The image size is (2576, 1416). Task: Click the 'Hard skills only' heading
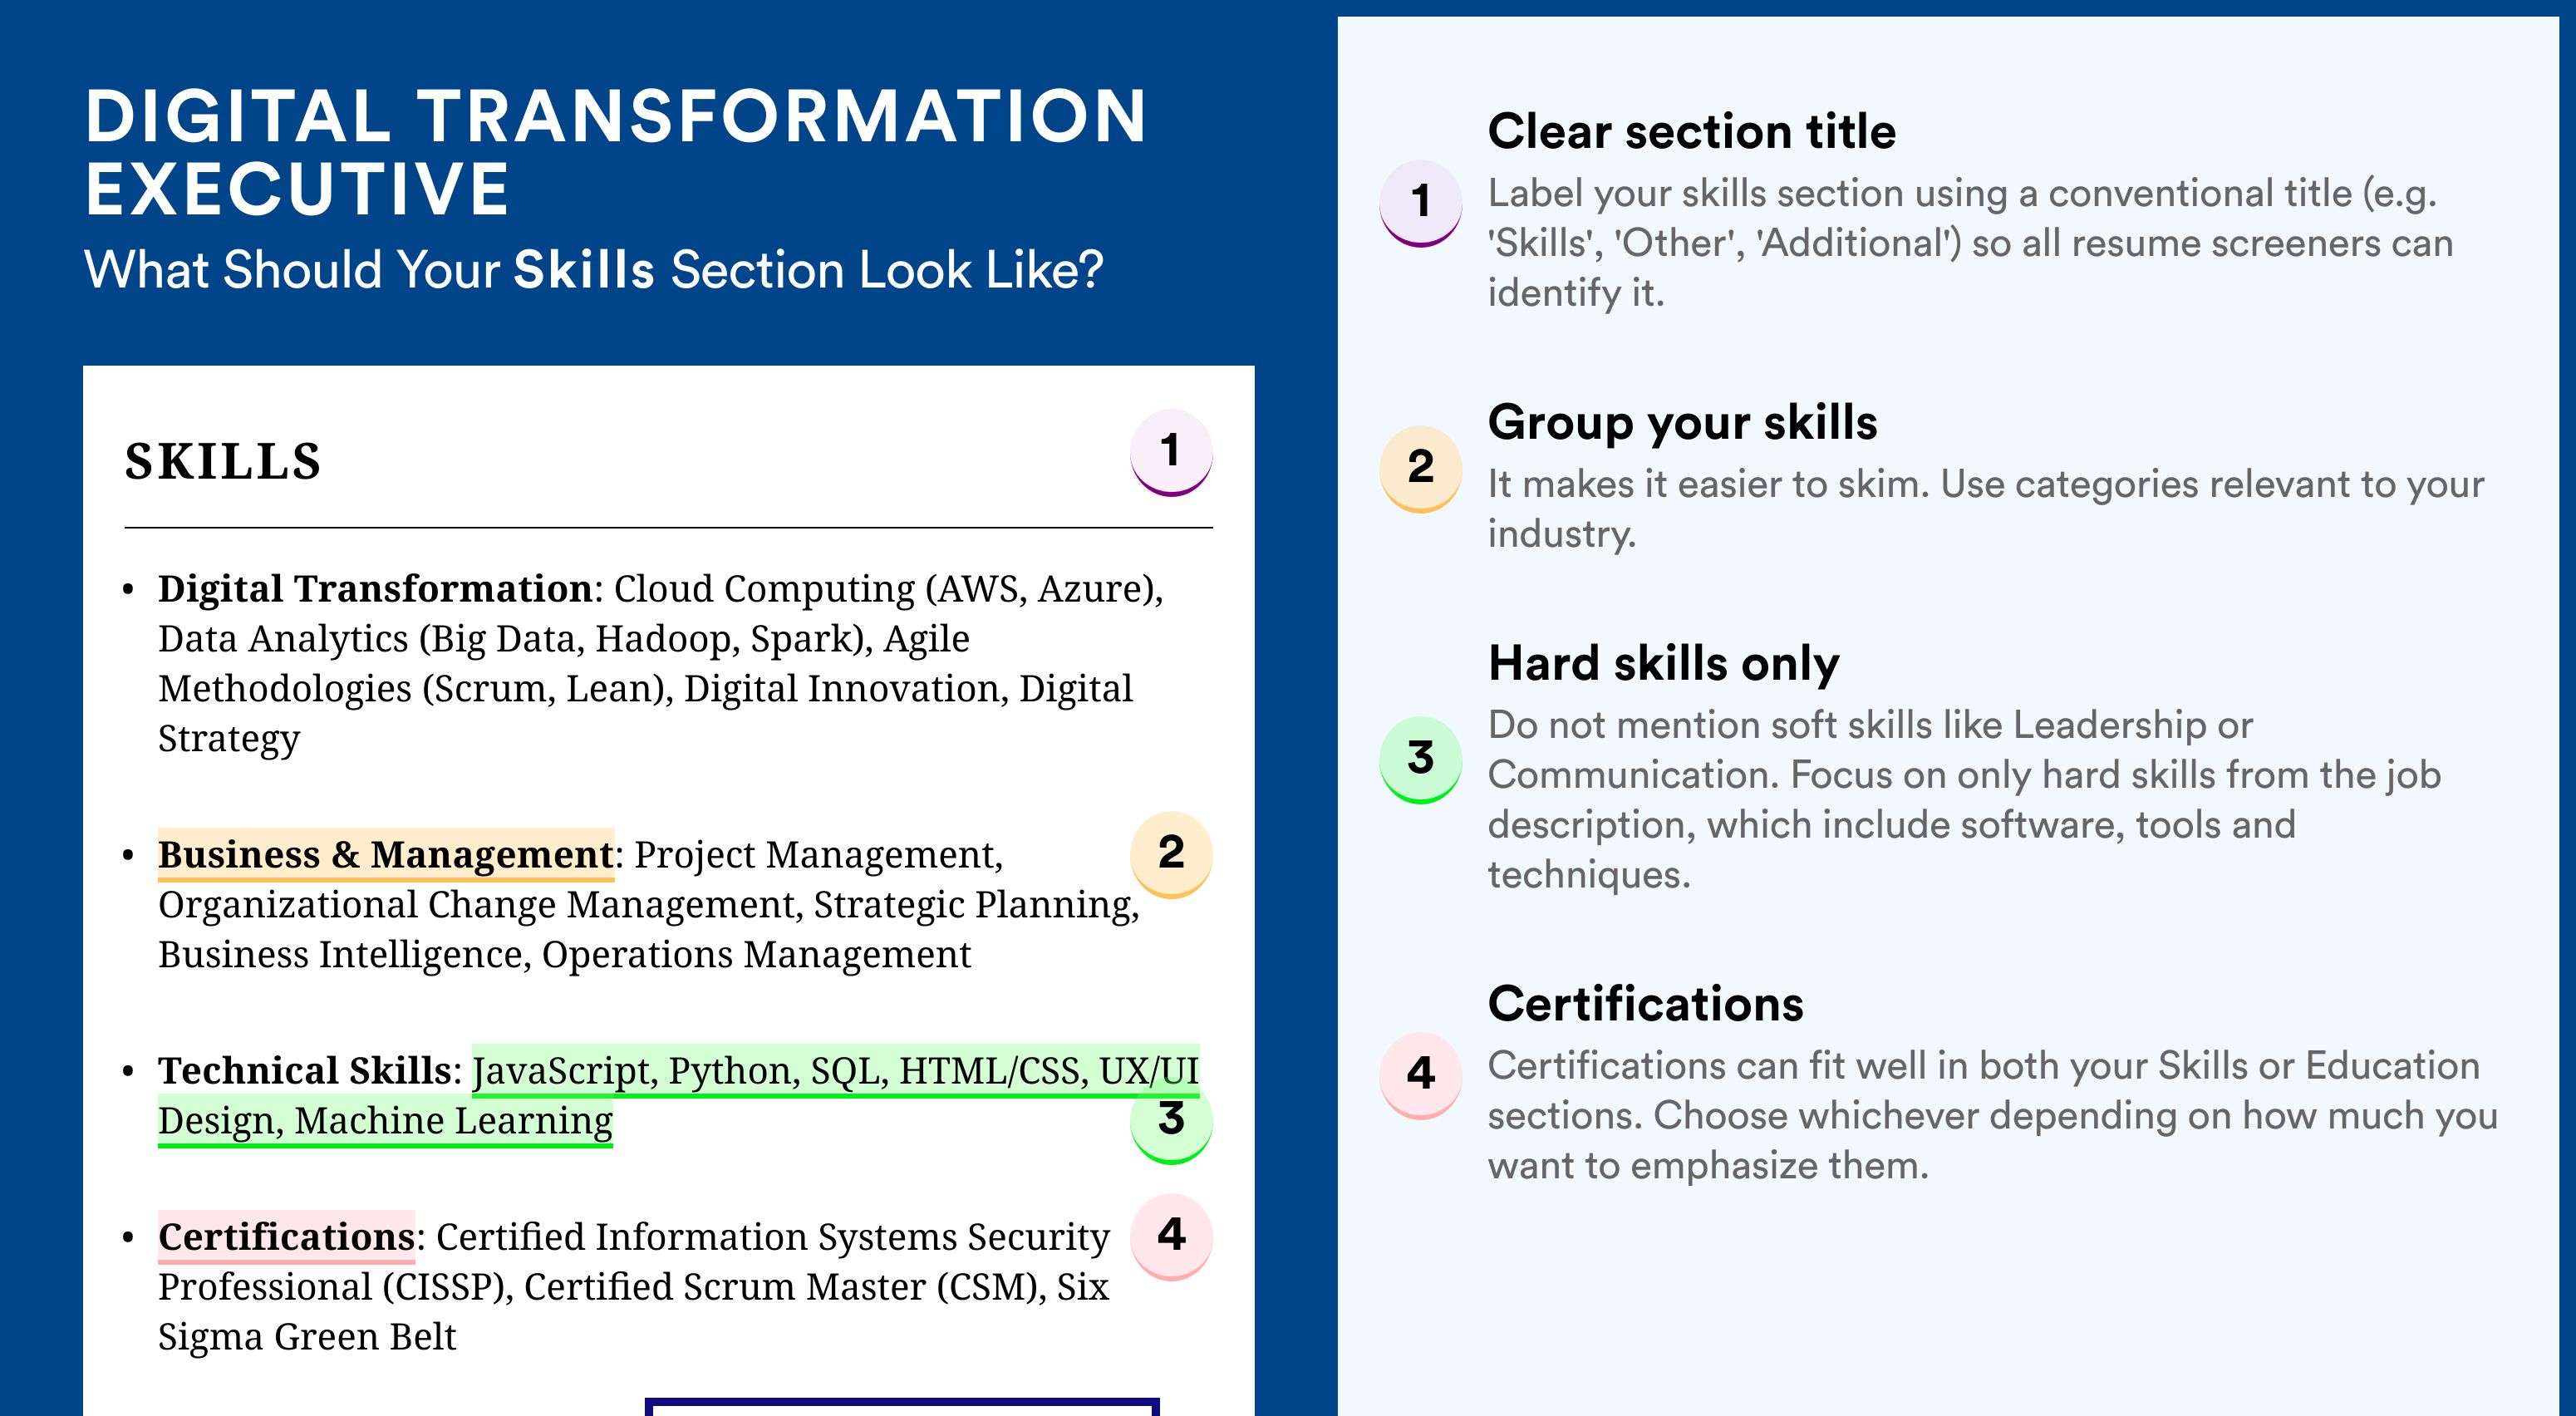[x=1663, y=663]
